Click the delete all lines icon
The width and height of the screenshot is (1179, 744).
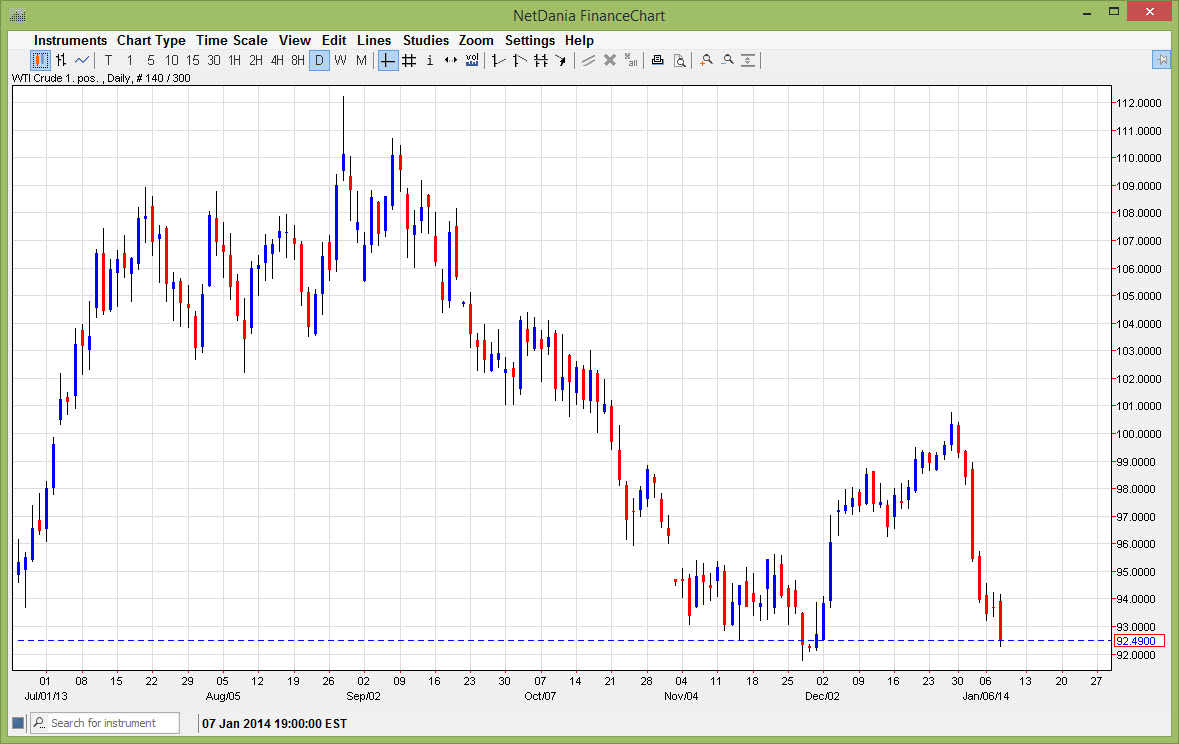pyautogui.click(x=630, y=60)
